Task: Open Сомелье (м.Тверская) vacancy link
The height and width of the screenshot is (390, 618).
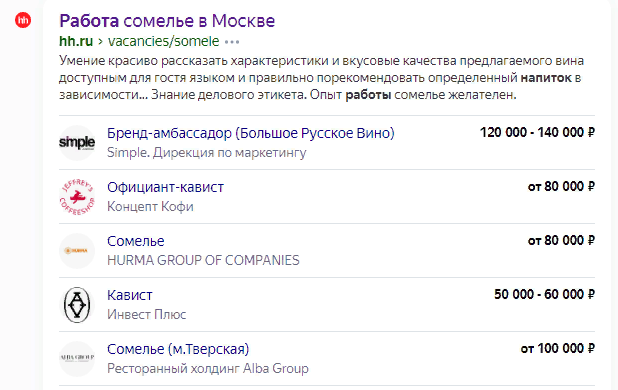Action: [178, 349]
